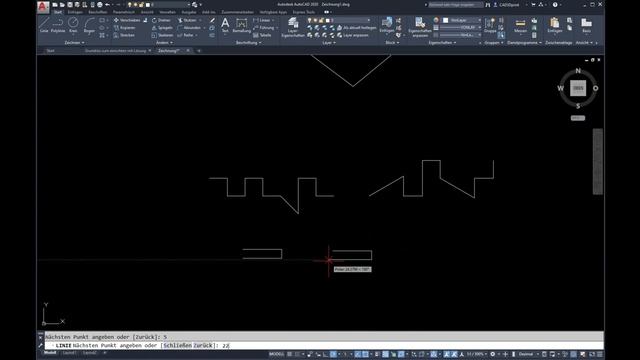
Task: Switch to the Layout1 tab
Action: tap(69, 353)
